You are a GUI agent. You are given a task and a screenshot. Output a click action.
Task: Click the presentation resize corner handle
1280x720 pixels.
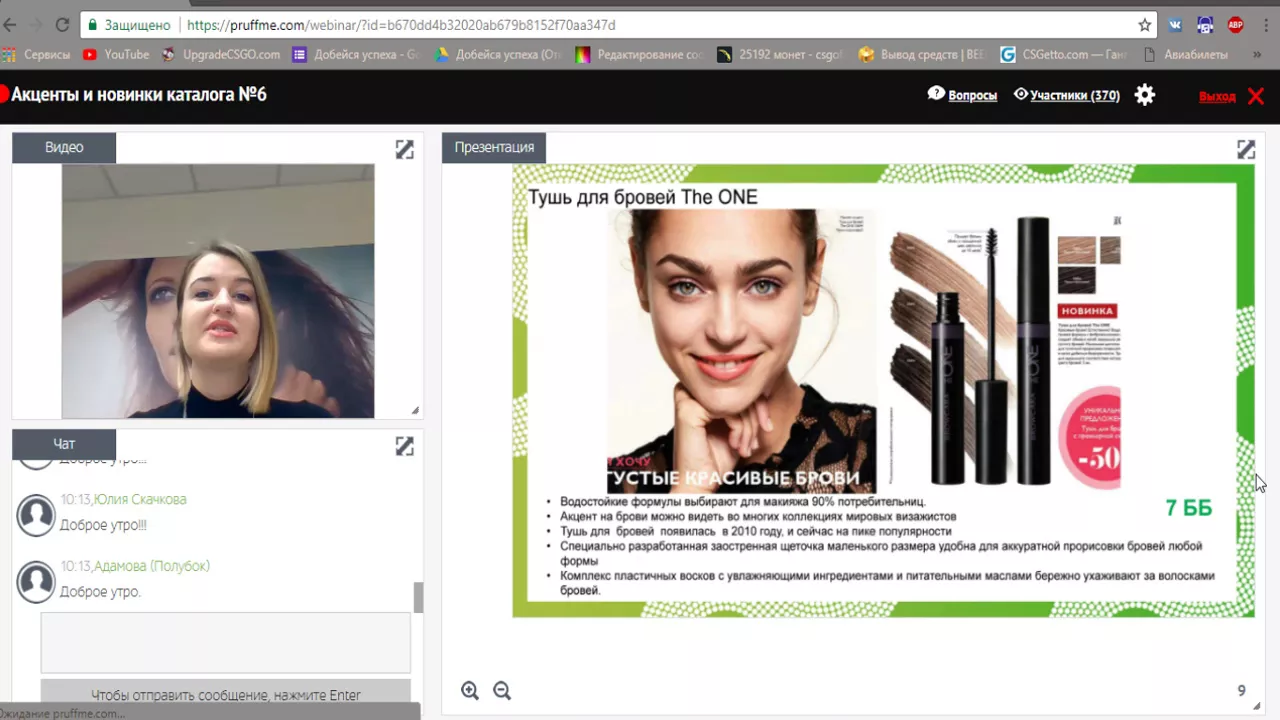(x=1256, y=706)
